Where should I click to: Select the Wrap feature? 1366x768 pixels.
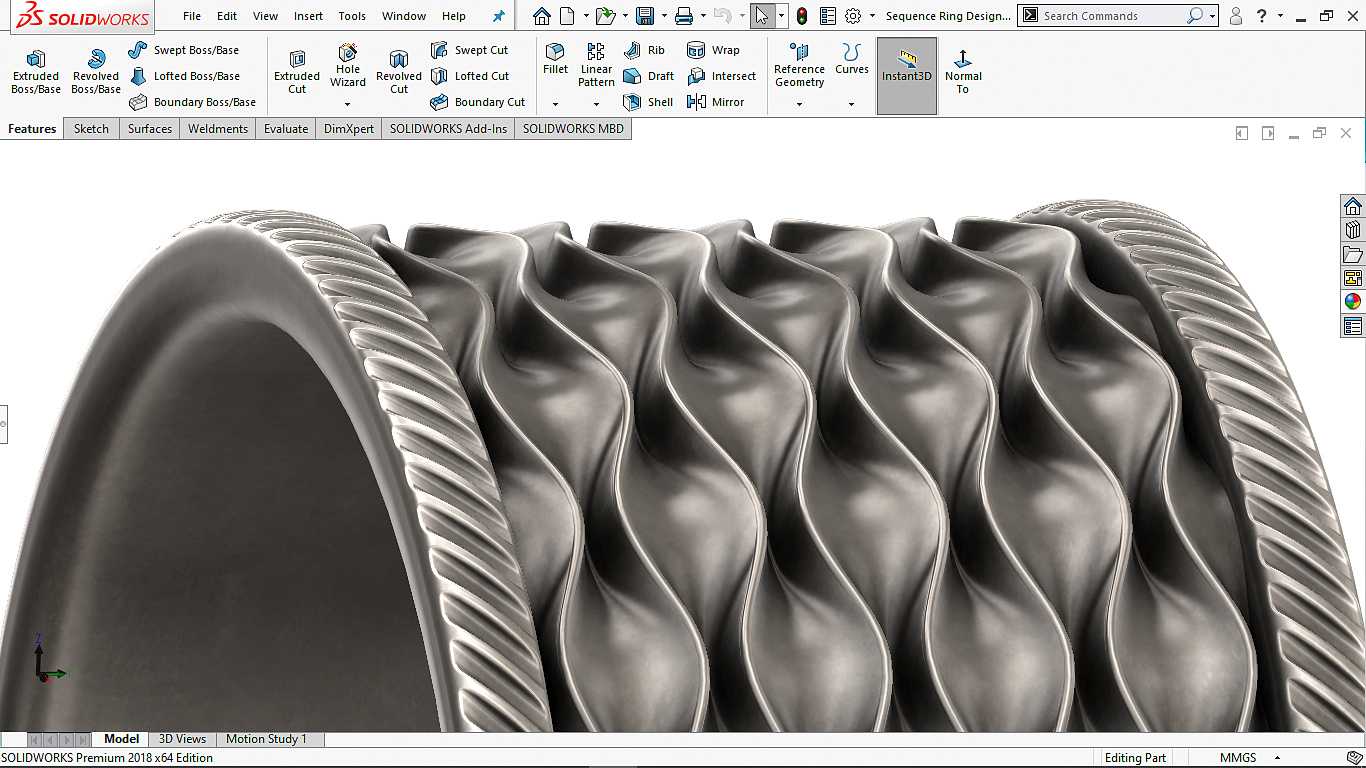[x=714, y=50]
